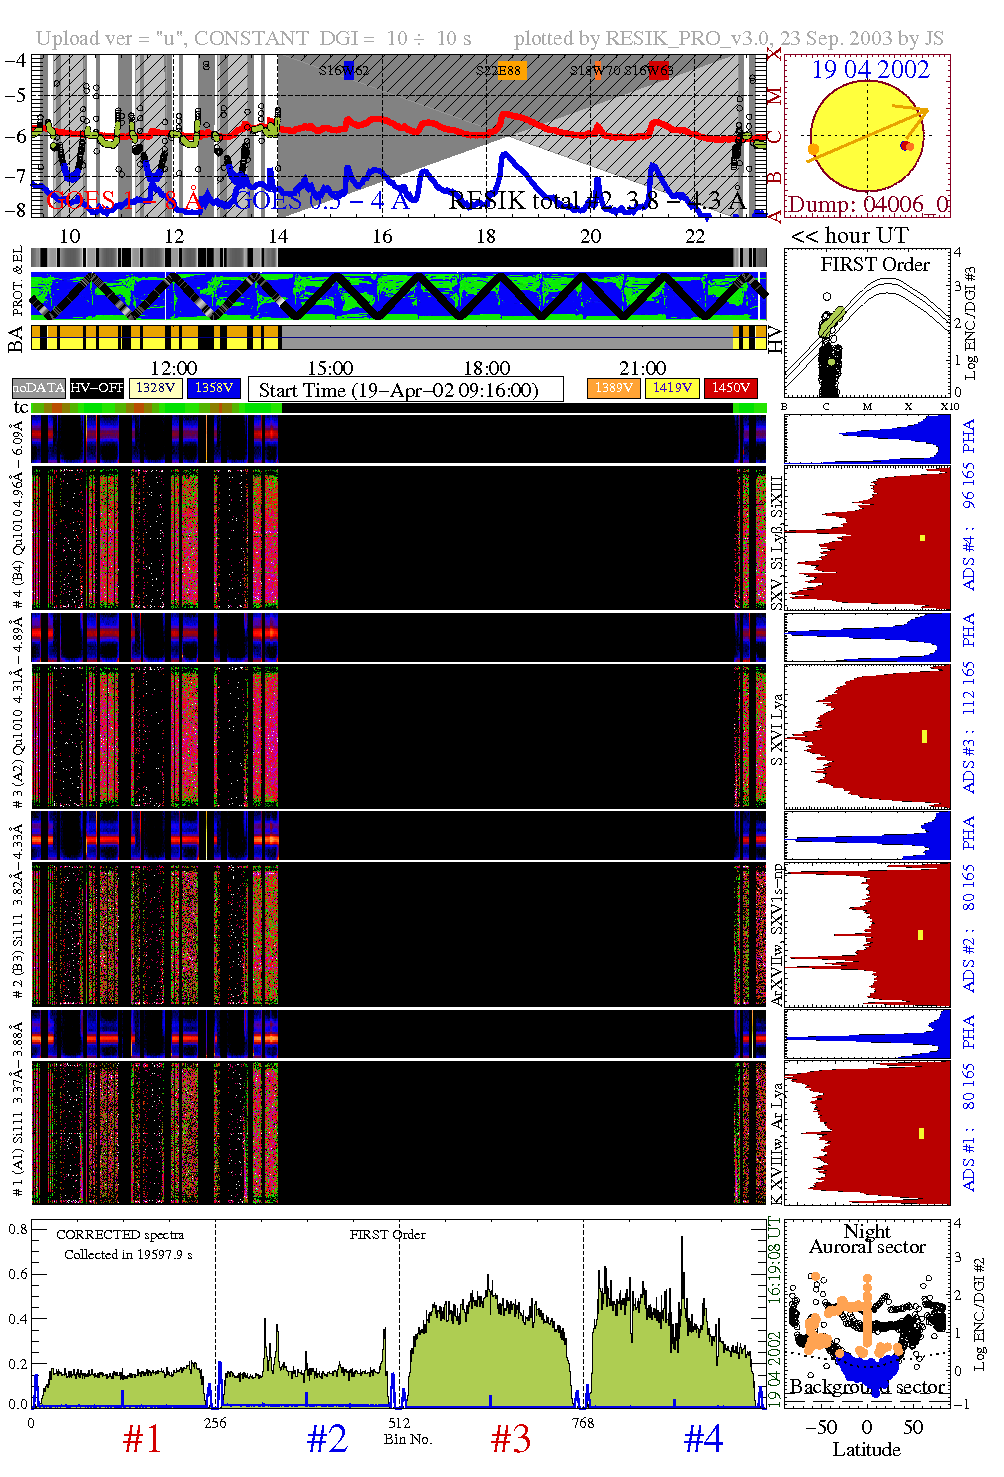Click the Start Time text box
This screenshot has height=1477, width=1004.
405,390
